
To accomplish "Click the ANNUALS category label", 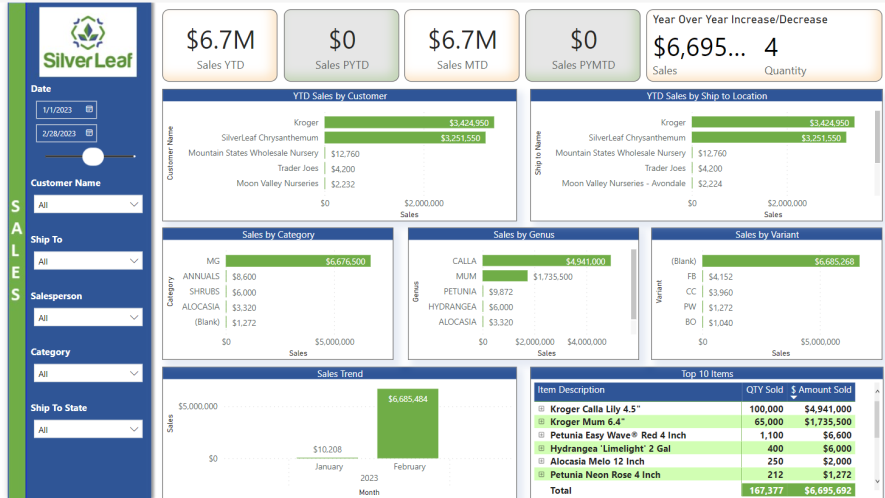I will pos(201,276).
